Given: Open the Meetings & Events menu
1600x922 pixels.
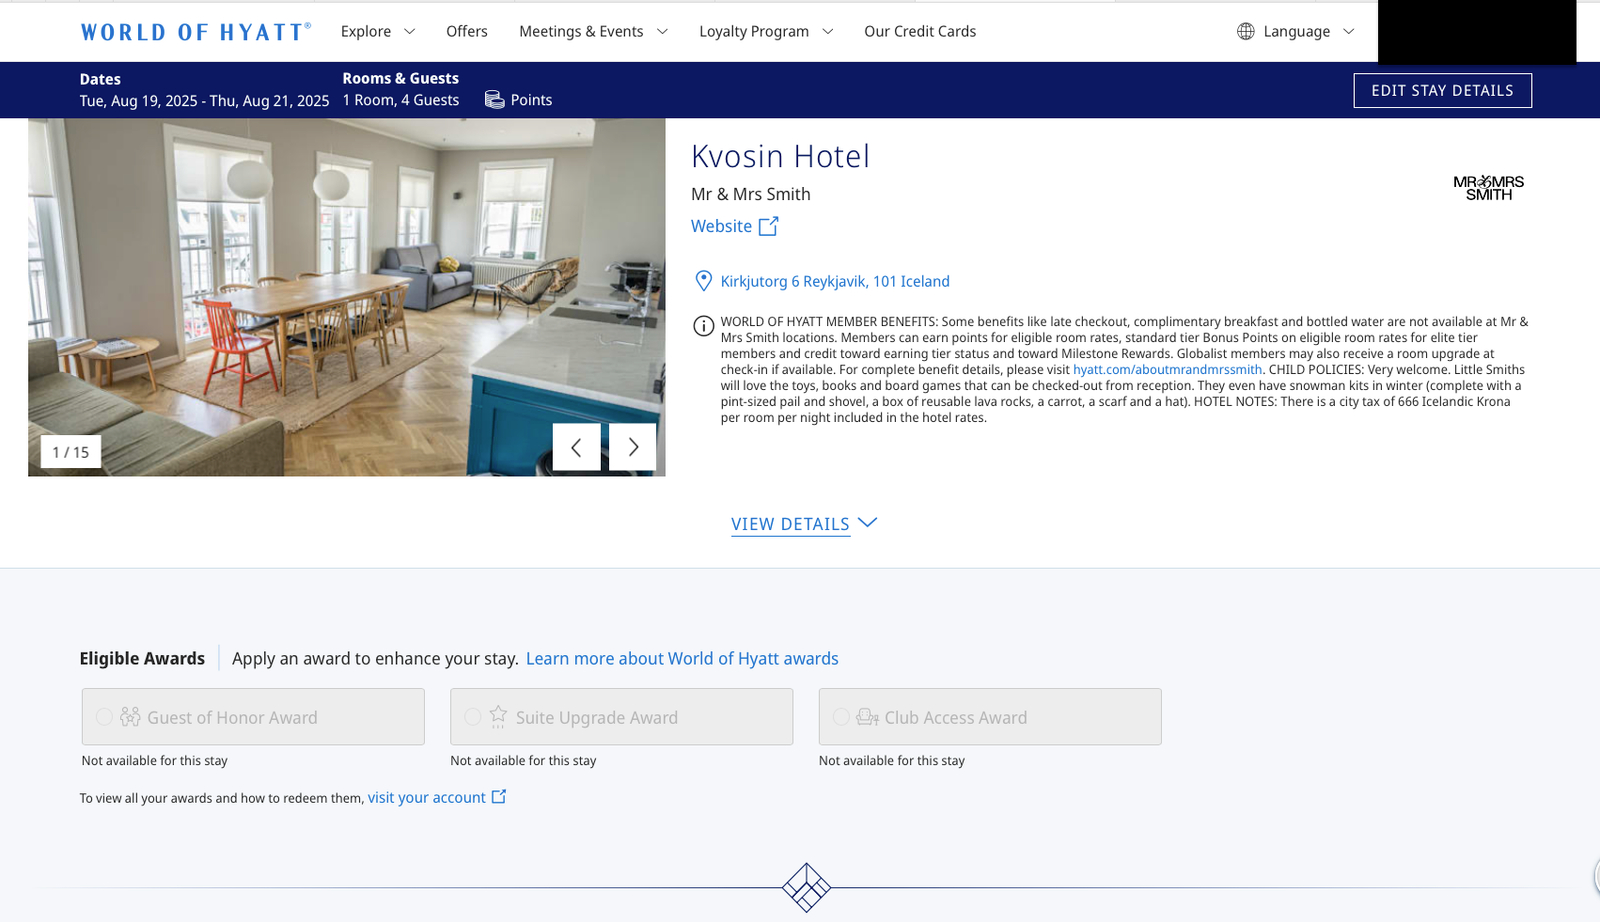Looking at the screenshot, I should coord(582,31).
